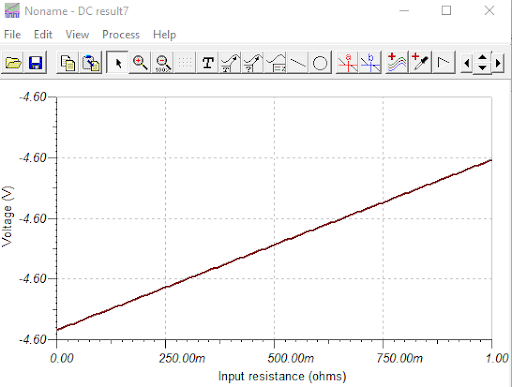The image size is (512, 387).
Task: Open the View menu
Action: tap(77, 34)
